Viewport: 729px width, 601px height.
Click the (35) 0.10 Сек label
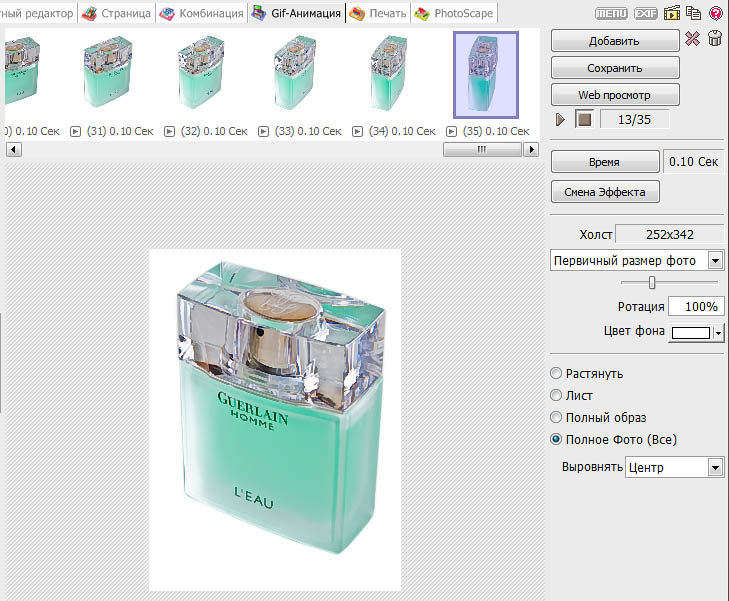(496, 132)
